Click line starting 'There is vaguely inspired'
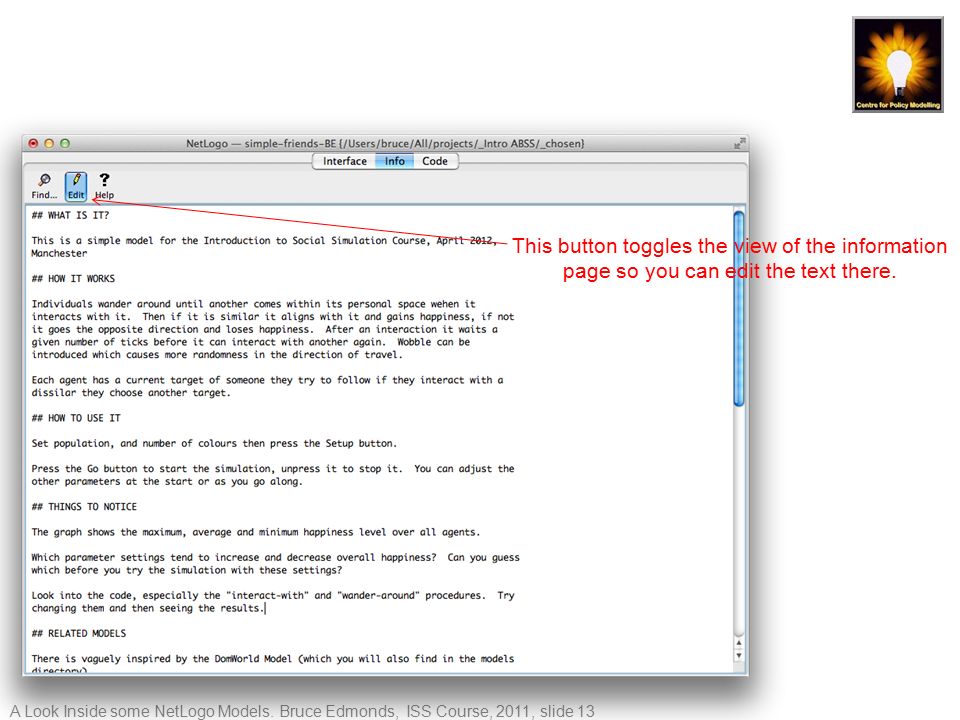 [x=273, y=659]
